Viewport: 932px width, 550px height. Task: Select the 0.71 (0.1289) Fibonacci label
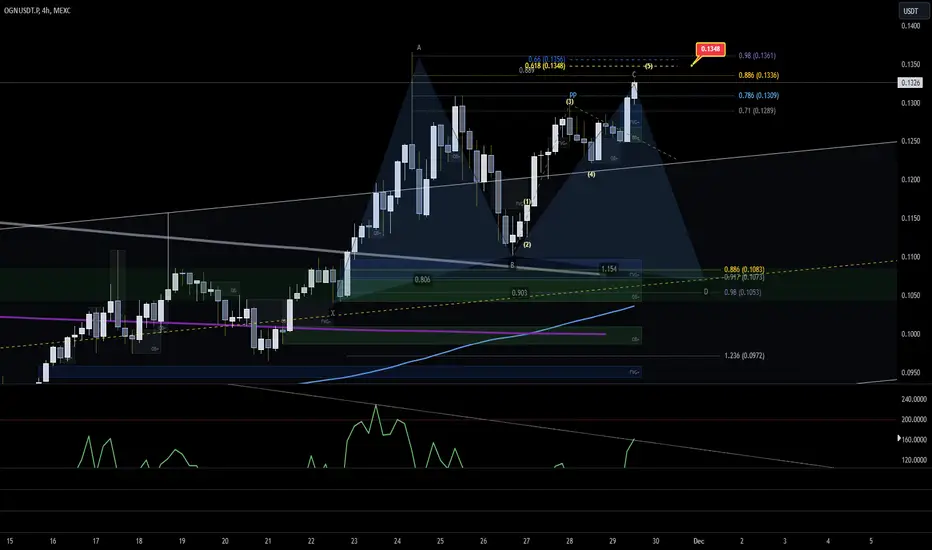757,111
